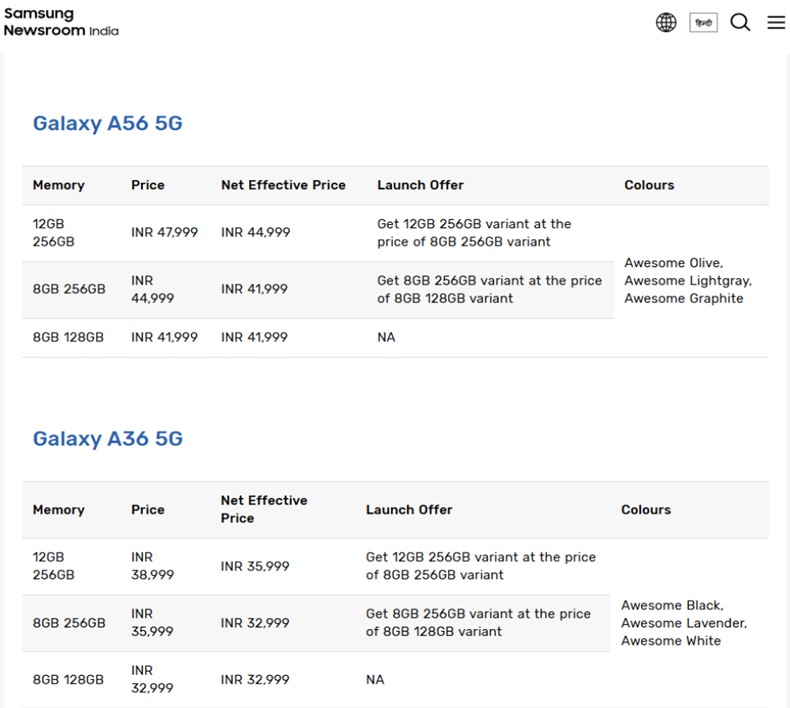The width and height of the screenshot is (790, 708).
Task: Click the Galaxy A36 5G heading
Action: click(x=107, y=438)
